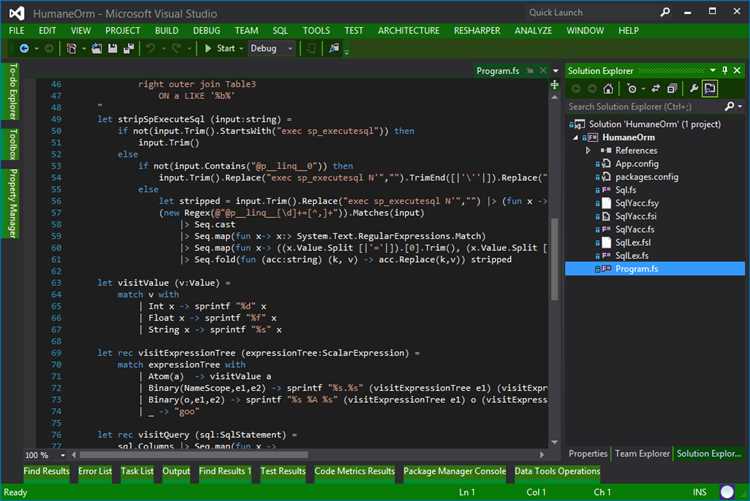Select packages.config in Solution Explorer
Image resolution: width=750 pixels, height=501 pixels.
647,177
